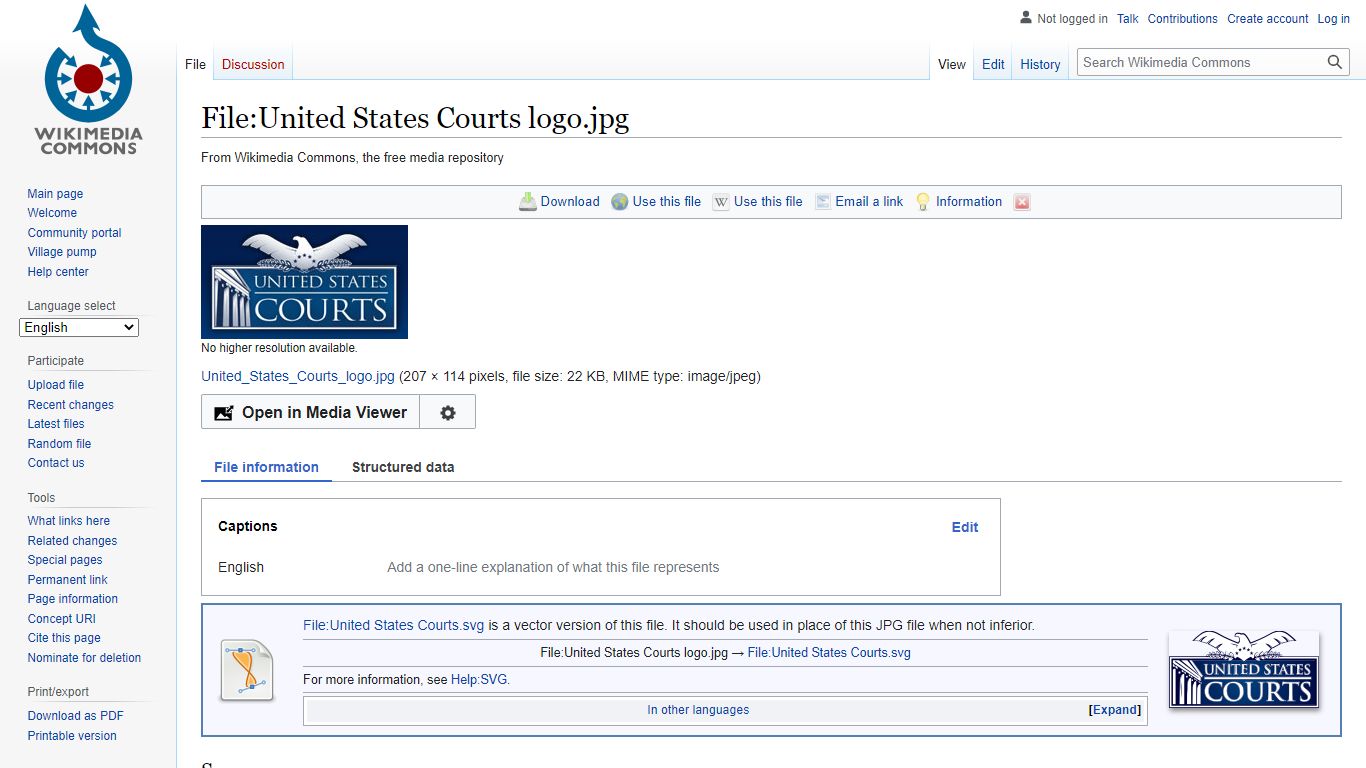This screenshot has width=1366, height=768.
Task: Switch to the File tab
Action: [x=195, y=64]
